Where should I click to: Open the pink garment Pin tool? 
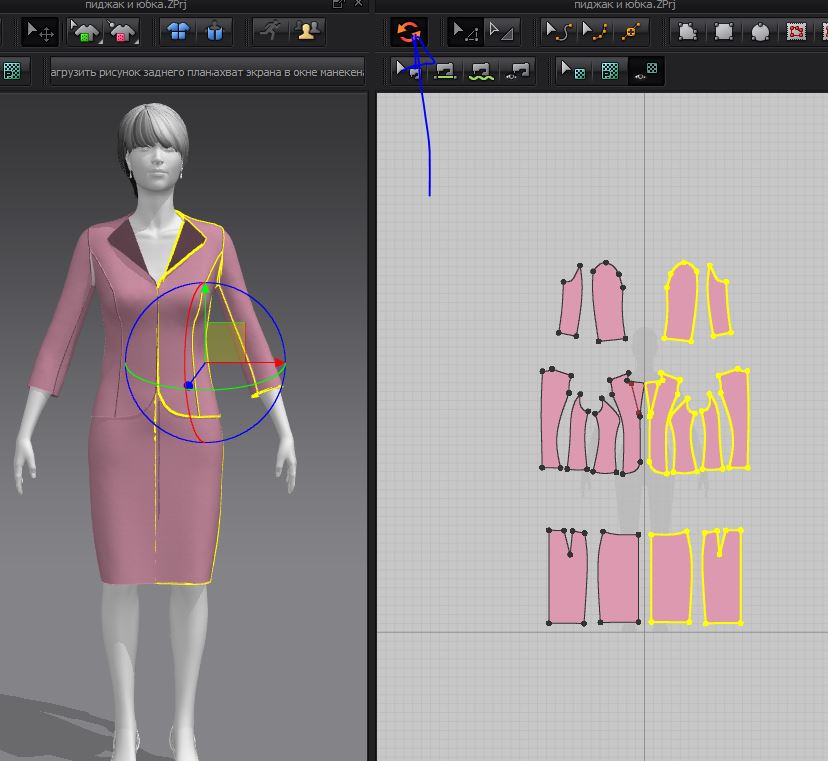tap(123, 32)
